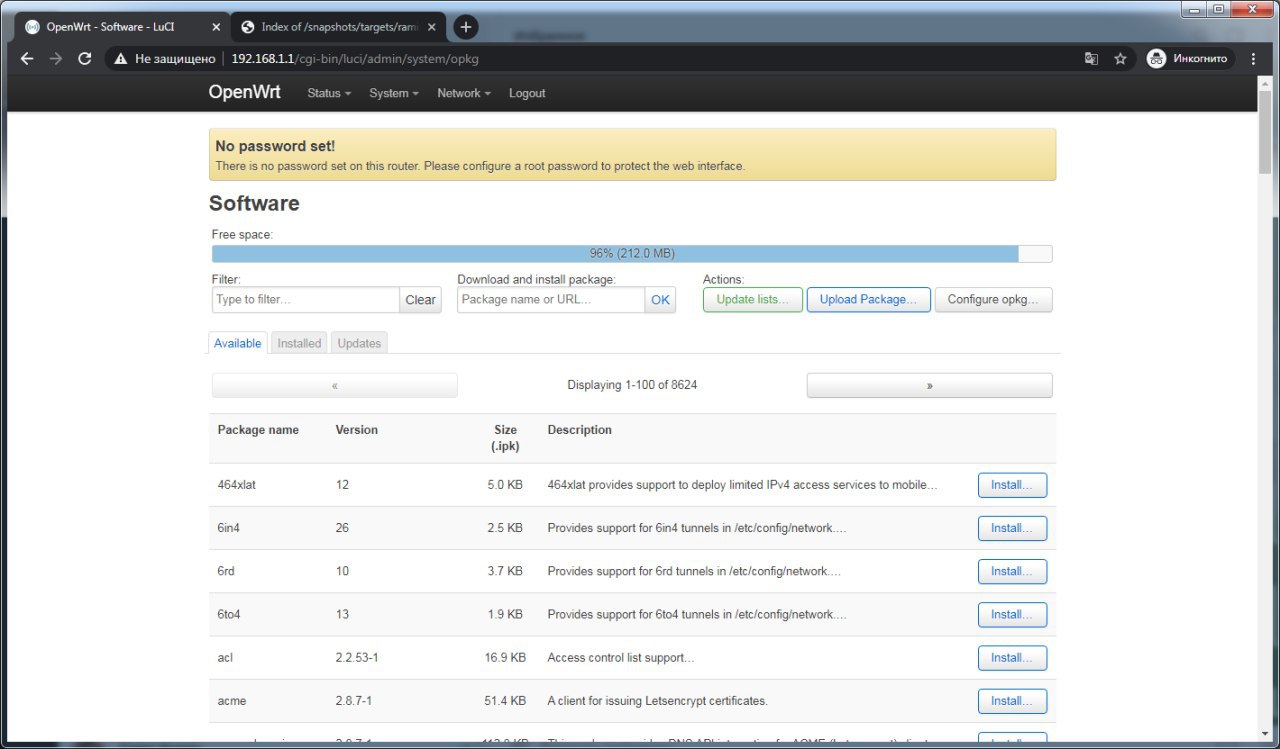Screen dimensions: 1280x749
Task: Install the 464xlat package
Action: click(1012, 485)
